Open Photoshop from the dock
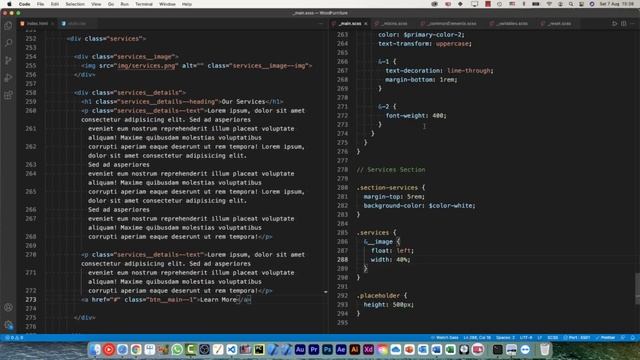This screenshot has height=360, width=640. click(x=327, y=349)
